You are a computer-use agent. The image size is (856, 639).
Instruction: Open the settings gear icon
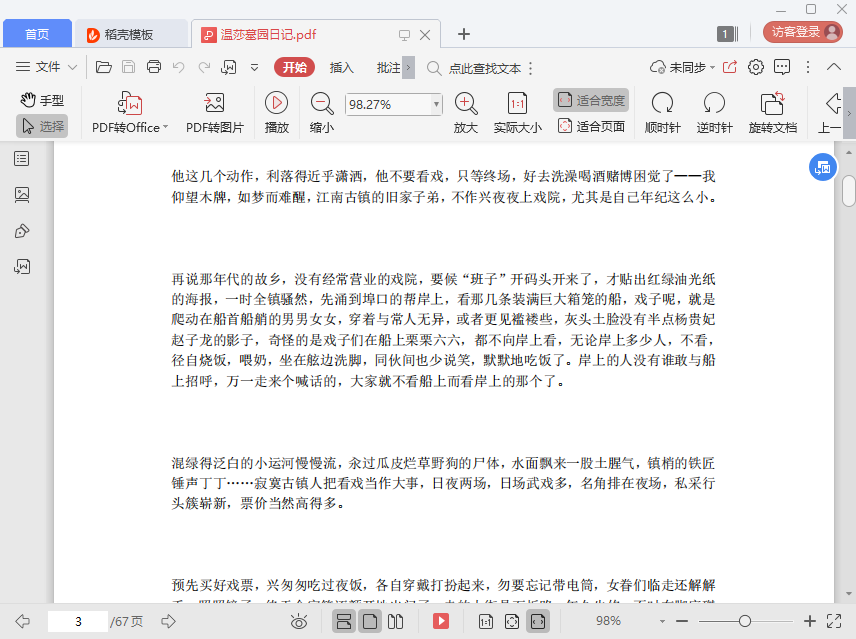[756, 67]
